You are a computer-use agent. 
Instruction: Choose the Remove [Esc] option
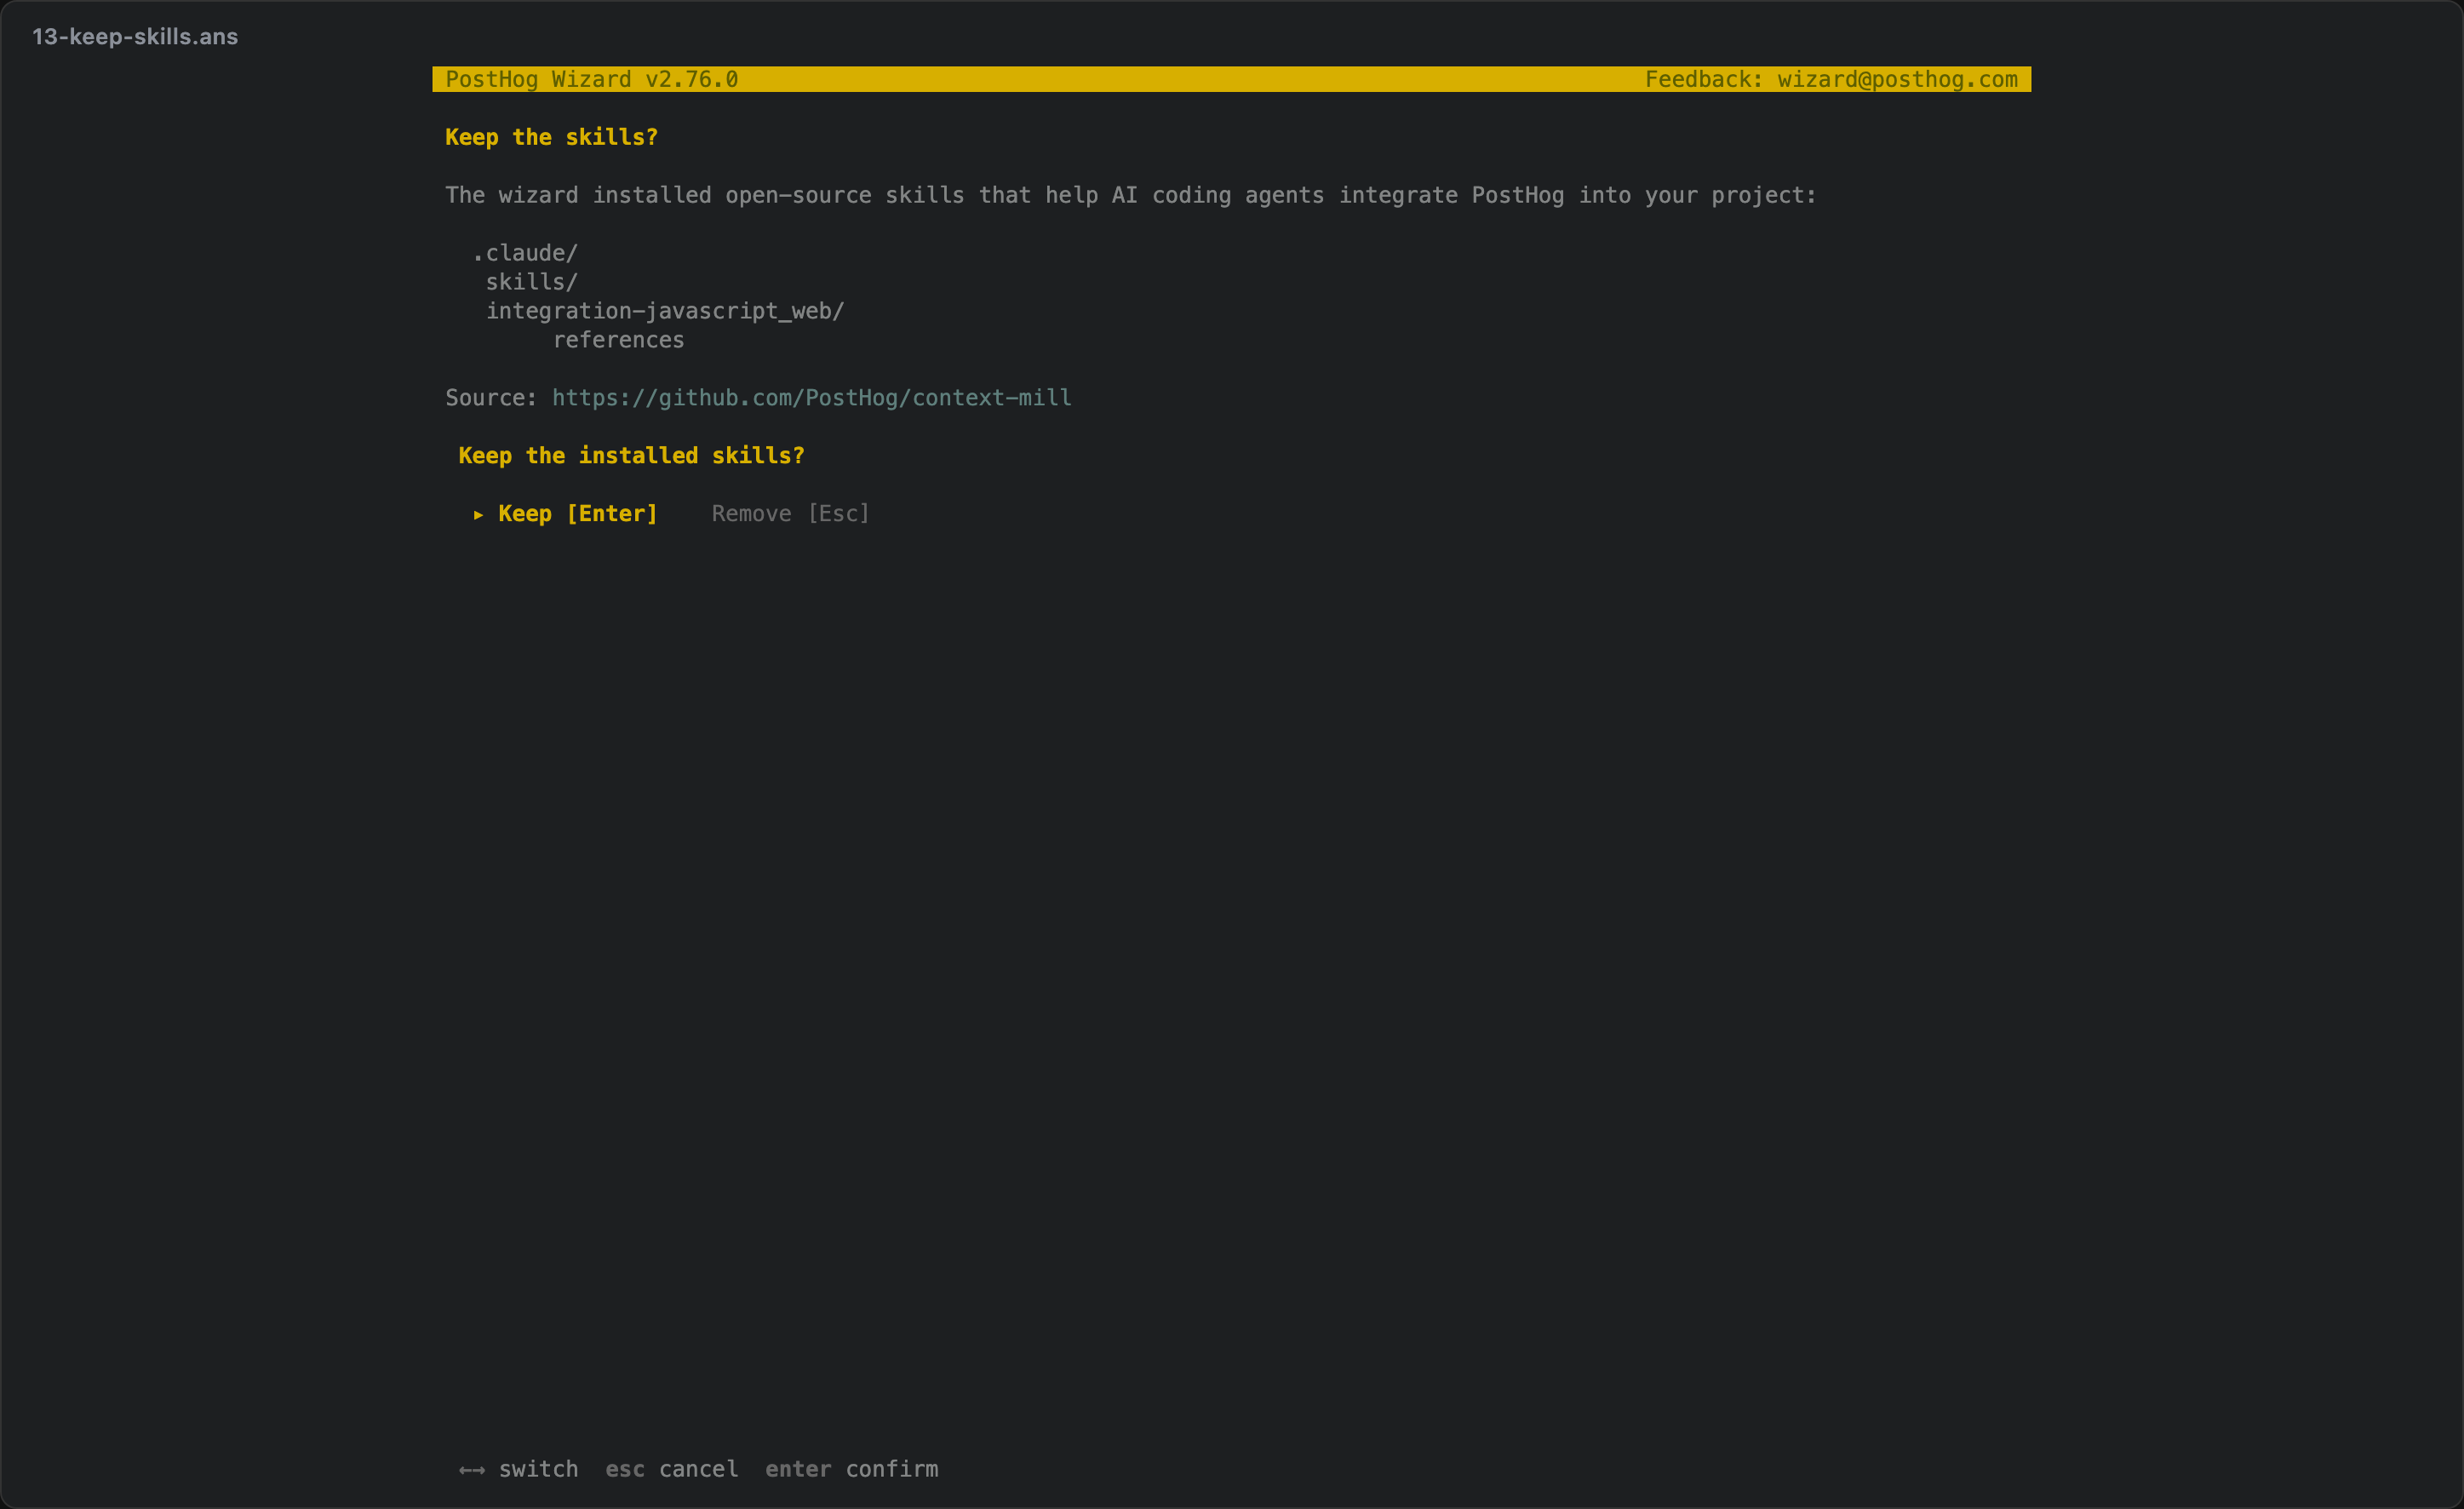[x=791, y=514]
